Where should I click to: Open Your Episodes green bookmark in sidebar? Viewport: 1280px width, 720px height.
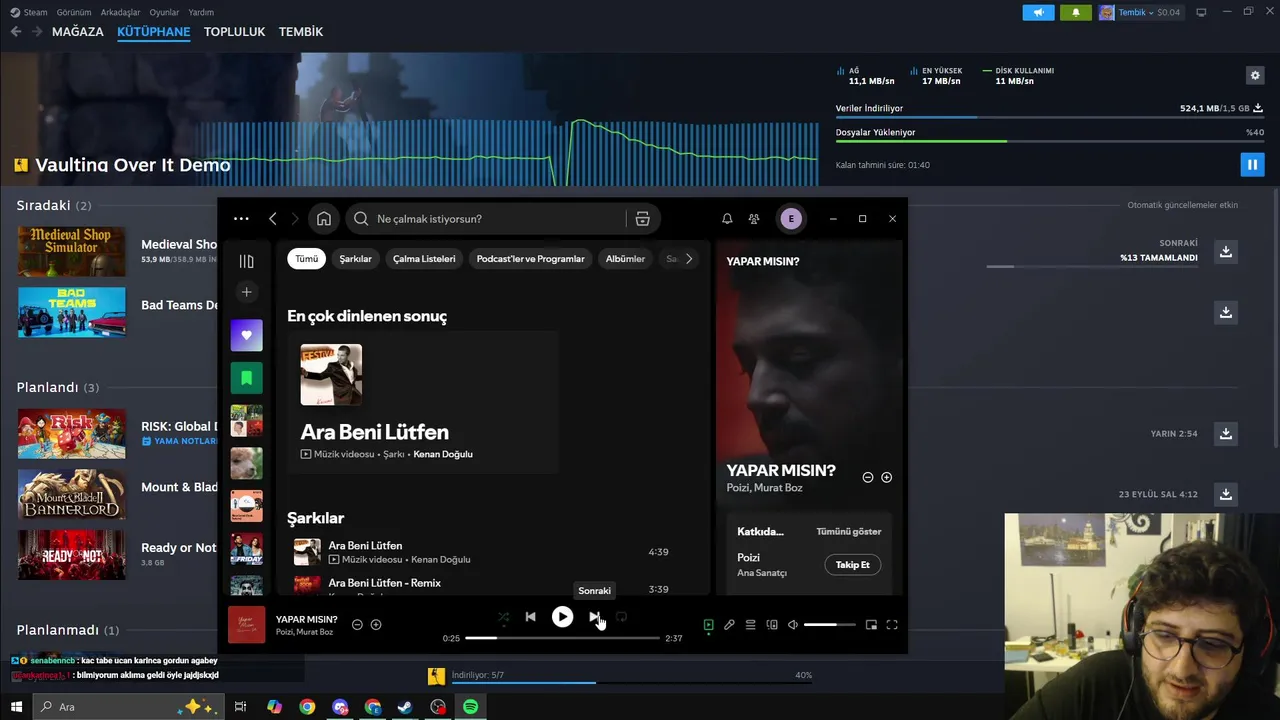246,378
